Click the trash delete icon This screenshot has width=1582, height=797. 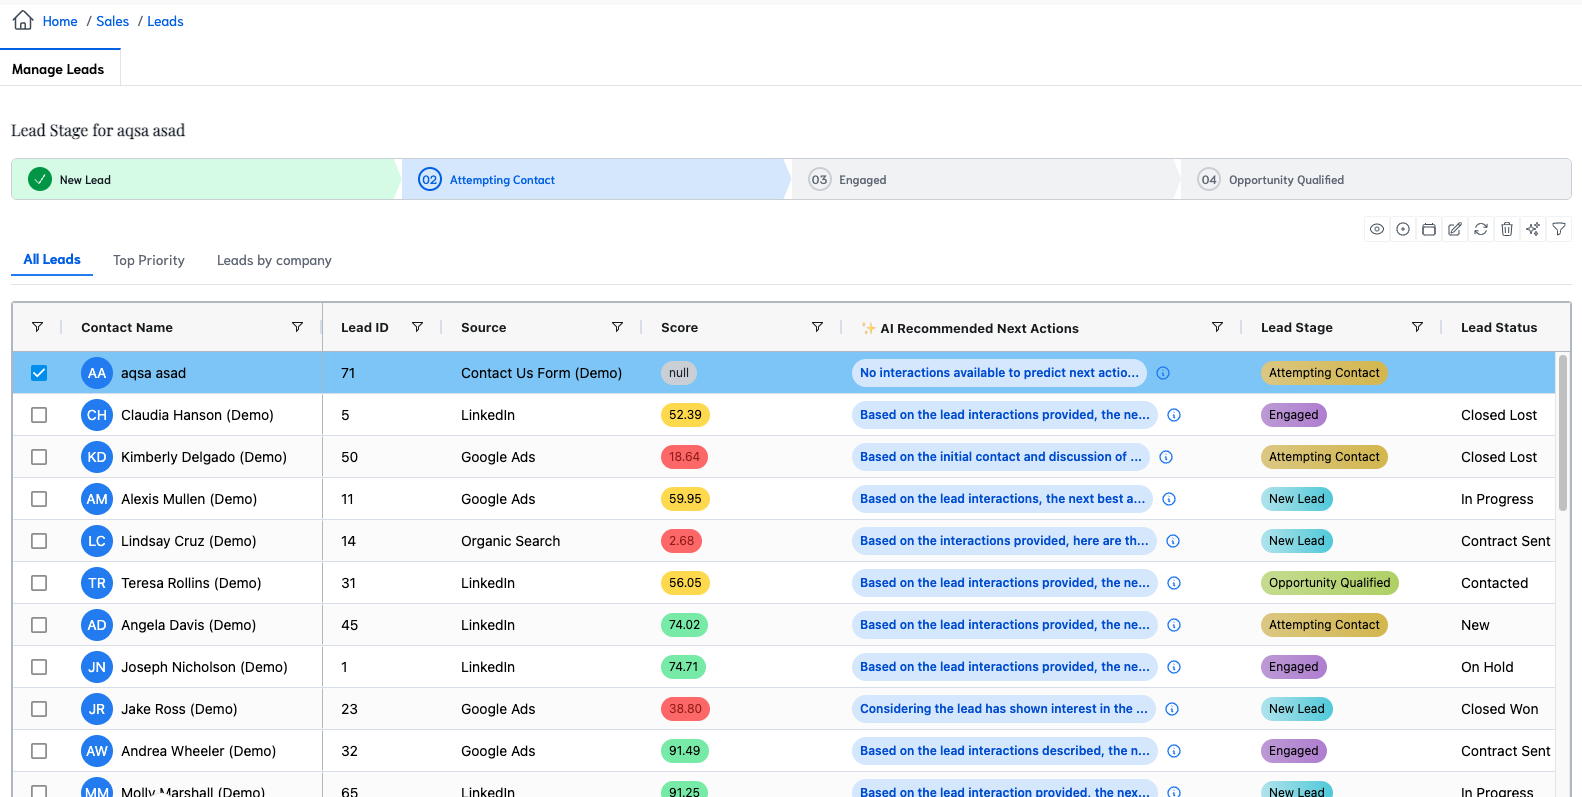1507,229
